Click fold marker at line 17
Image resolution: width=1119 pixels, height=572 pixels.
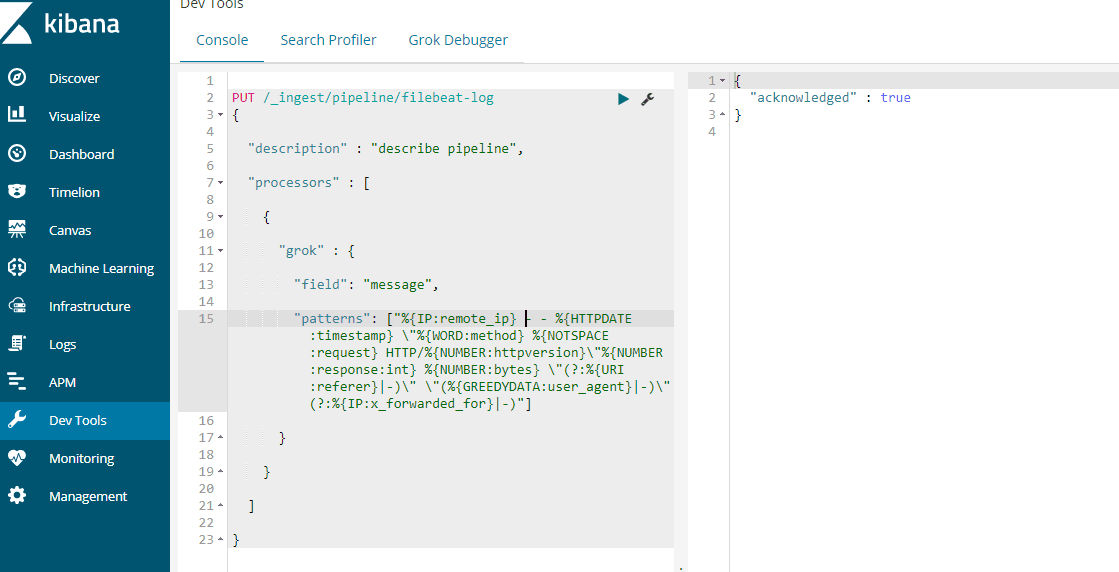(x=221, y=437)
